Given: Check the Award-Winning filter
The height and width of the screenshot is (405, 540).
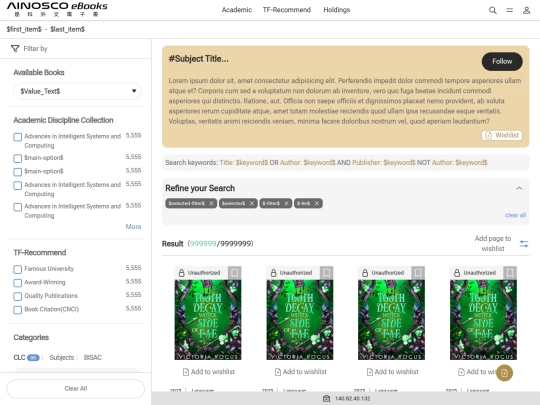Looking at the screenshot, I should click(18, 283).
